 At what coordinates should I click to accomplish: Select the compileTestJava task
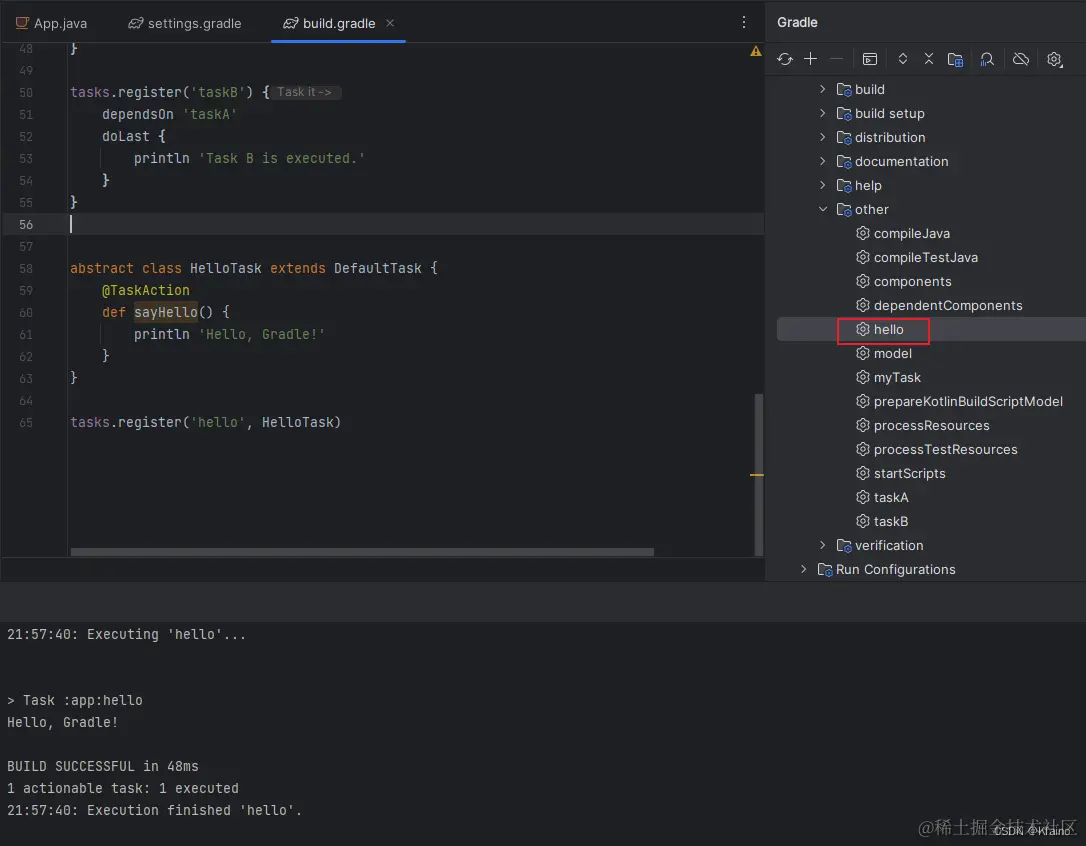coord(925,257)
